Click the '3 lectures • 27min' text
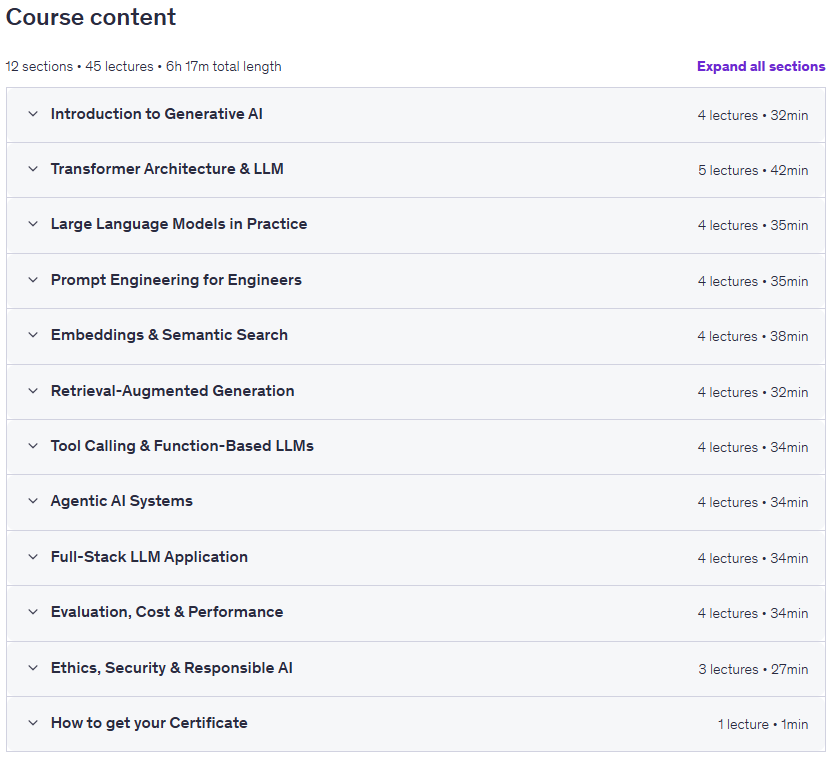This screenshot has width=834, height=758. 753,669
